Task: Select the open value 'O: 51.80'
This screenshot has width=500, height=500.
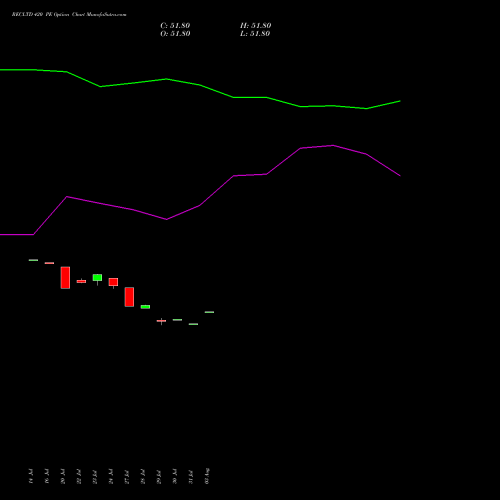Action: point(175,34)
